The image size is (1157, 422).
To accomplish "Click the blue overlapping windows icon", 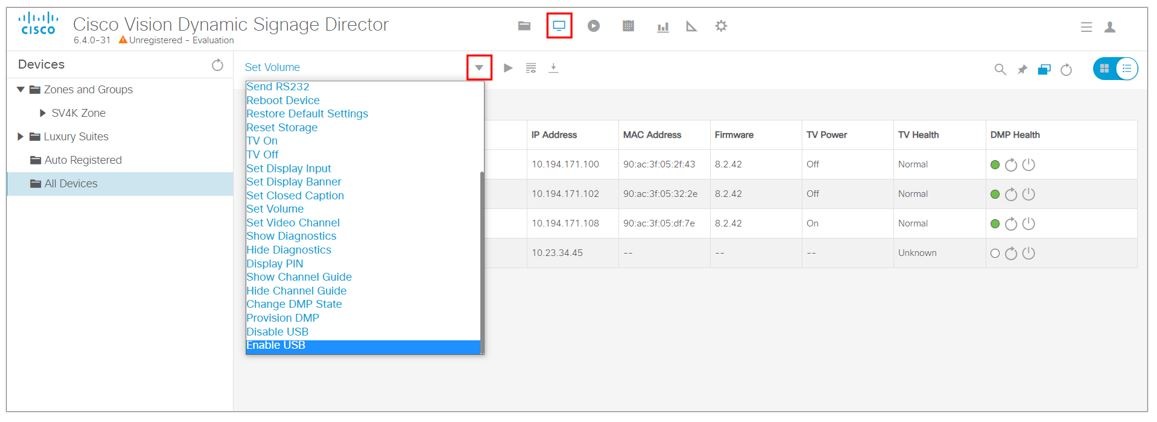I will click(1043, 69).
